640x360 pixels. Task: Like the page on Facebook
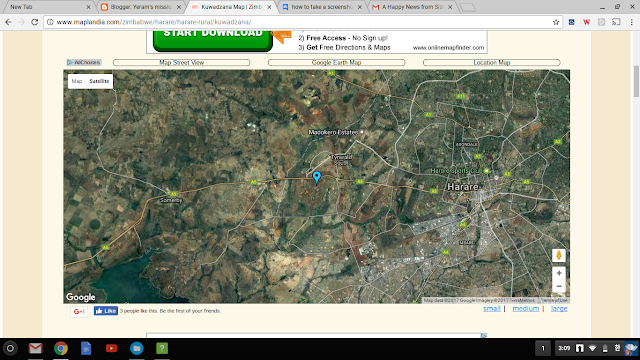pyautogui.click(x=106, y=311)
